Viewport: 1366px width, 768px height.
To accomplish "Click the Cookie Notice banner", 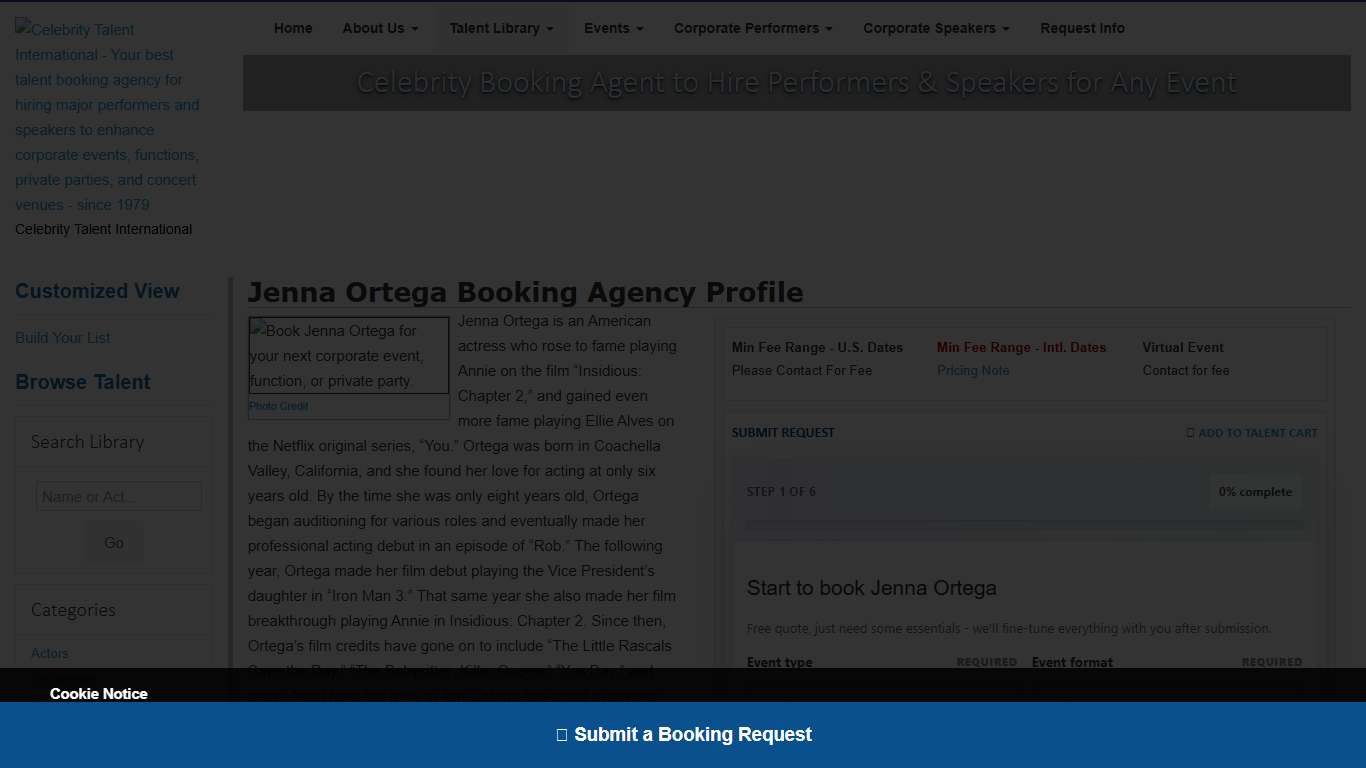I will tap(99, 693).
